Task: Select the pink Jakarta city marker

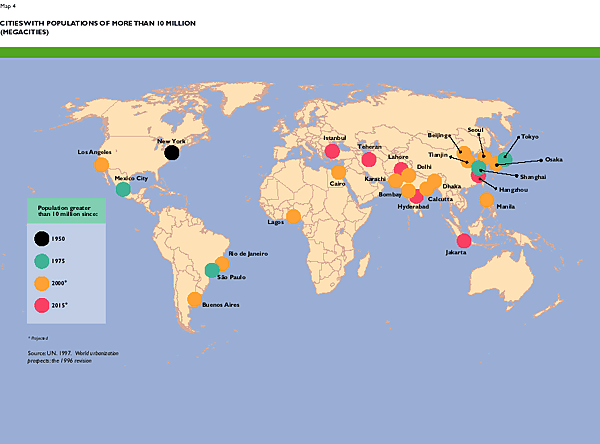Action: click(x=463, y=240)
